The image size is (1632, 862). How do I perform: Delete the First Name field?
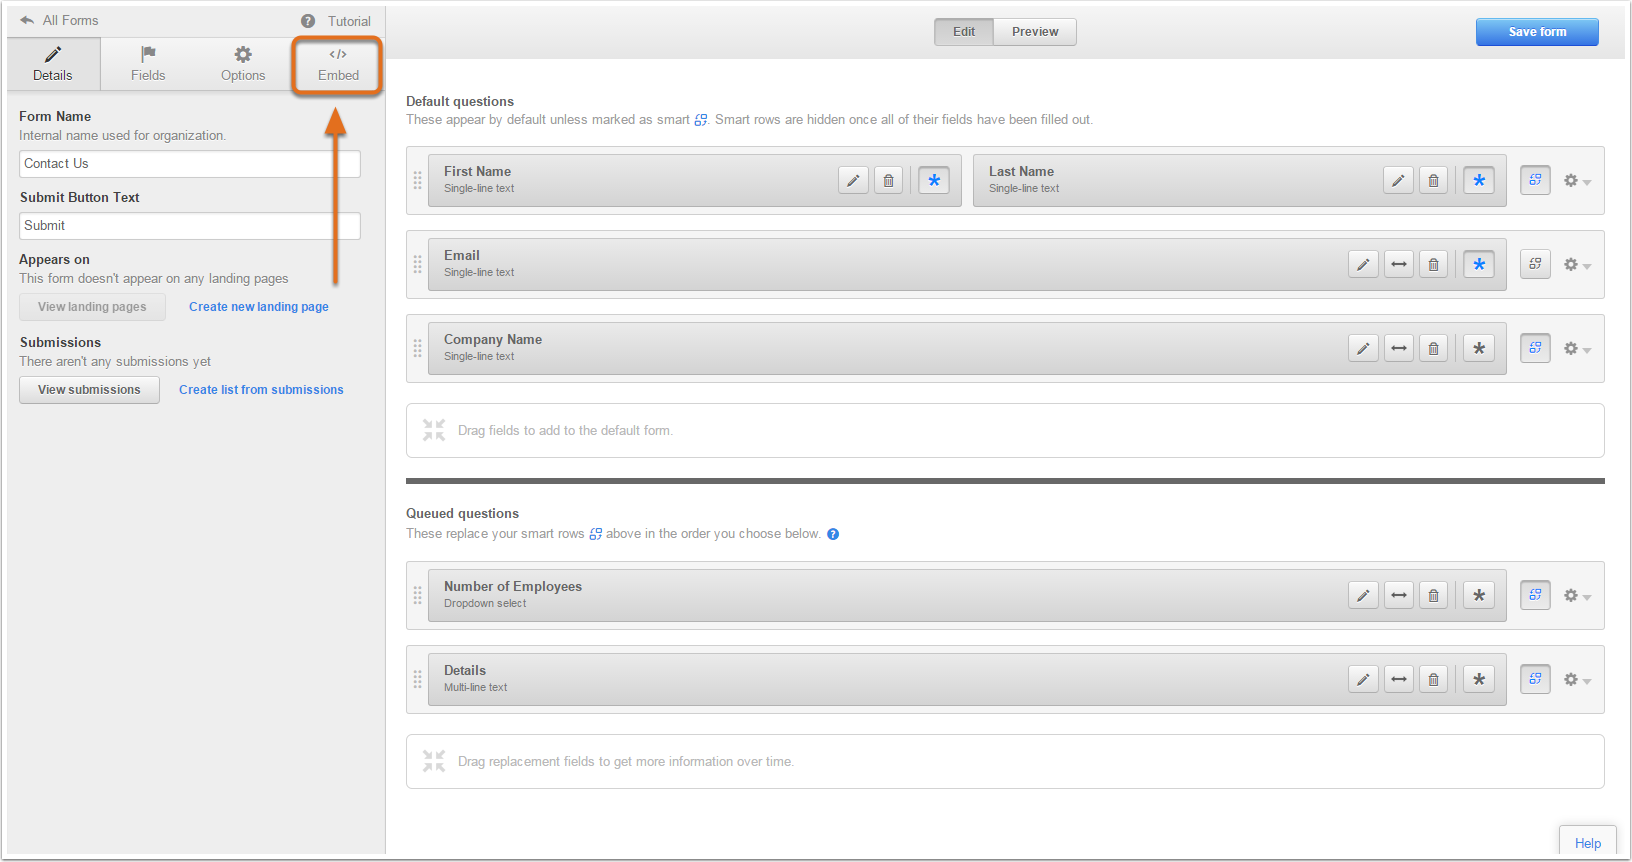pyautogui.click(x=888, y=181)
